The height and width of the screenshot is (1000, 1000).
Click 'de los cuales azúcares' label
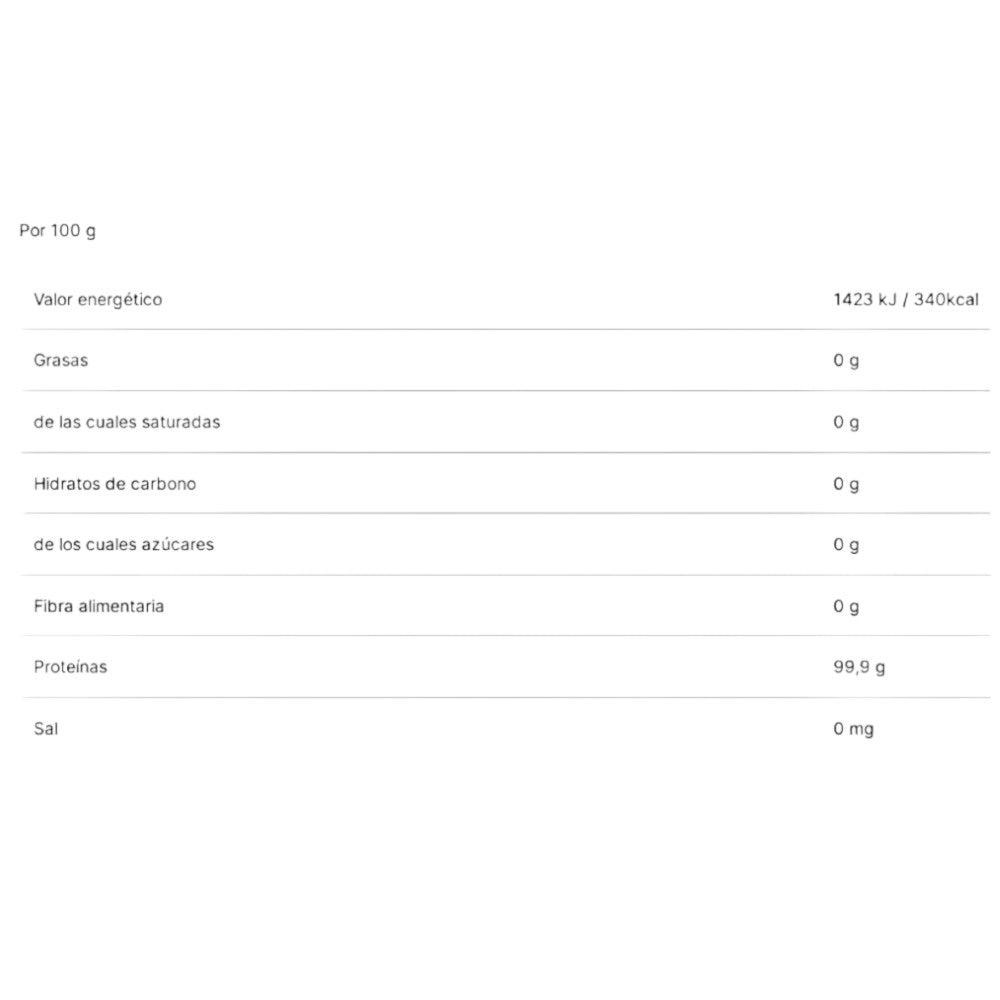(124, 545)
